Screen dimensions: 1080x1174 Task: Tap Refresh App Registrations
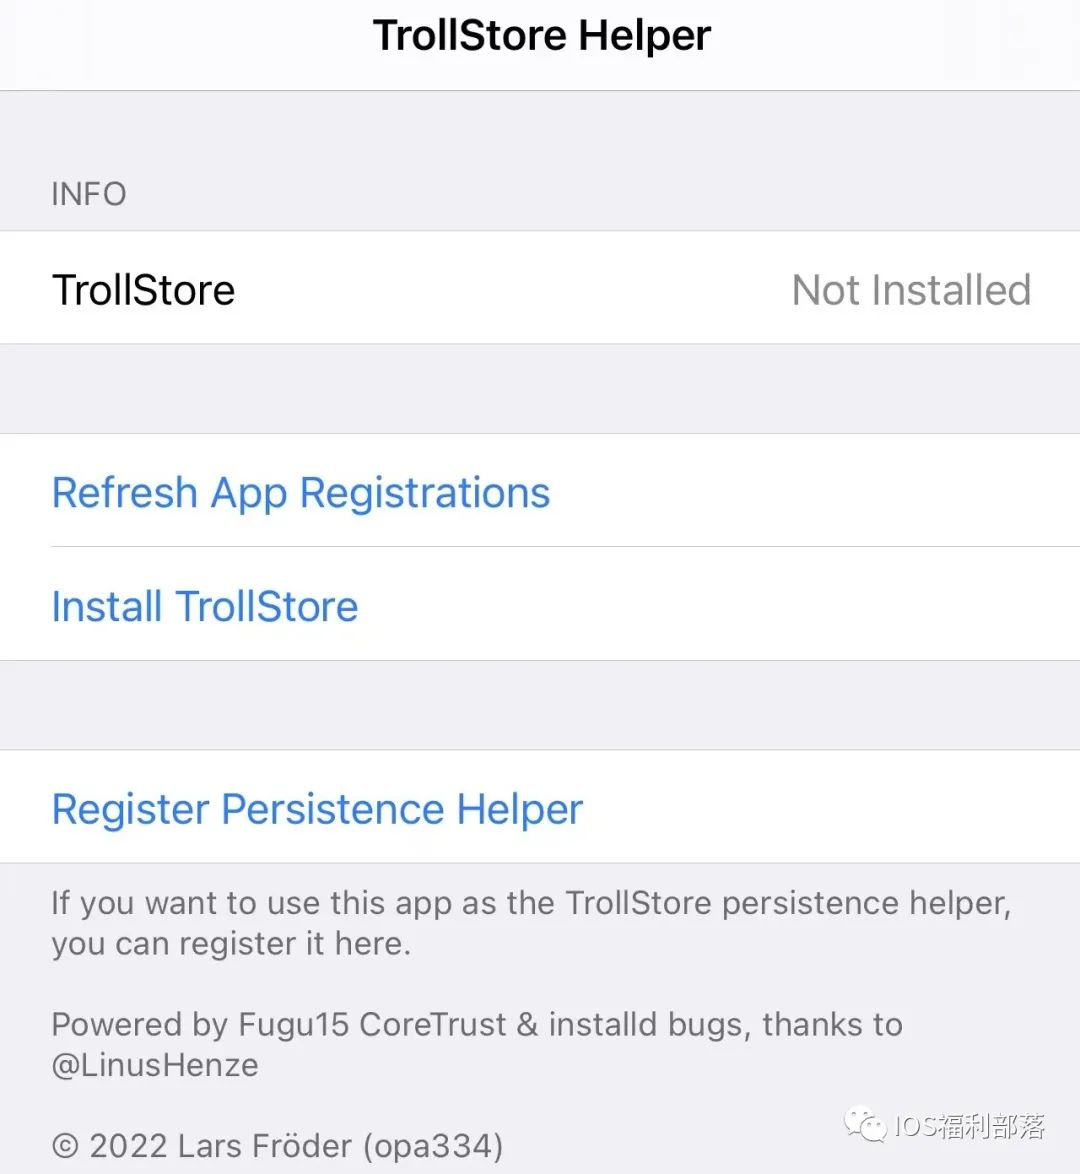[x=540, y=491]
